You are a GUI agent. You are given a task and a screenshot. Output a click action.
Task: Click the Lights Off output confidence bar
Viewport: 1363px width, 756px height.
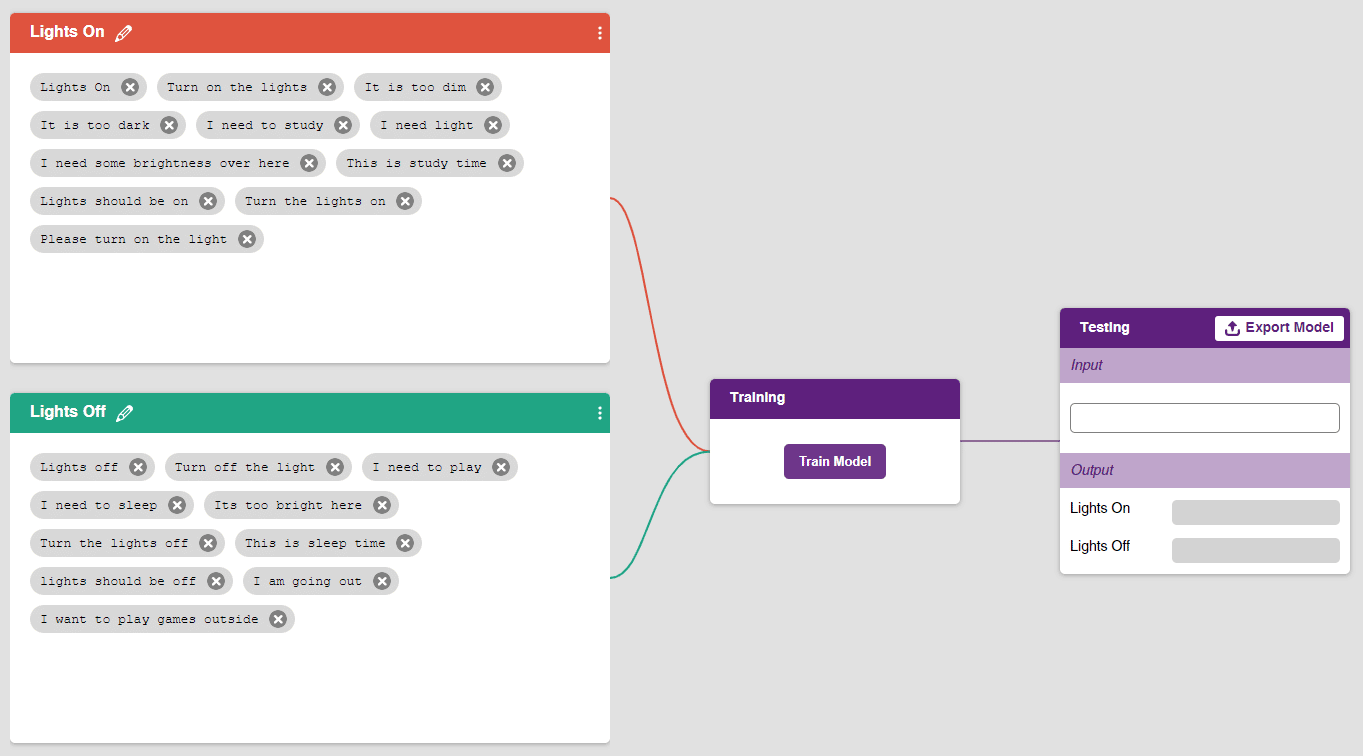(x=1255, y=550)
